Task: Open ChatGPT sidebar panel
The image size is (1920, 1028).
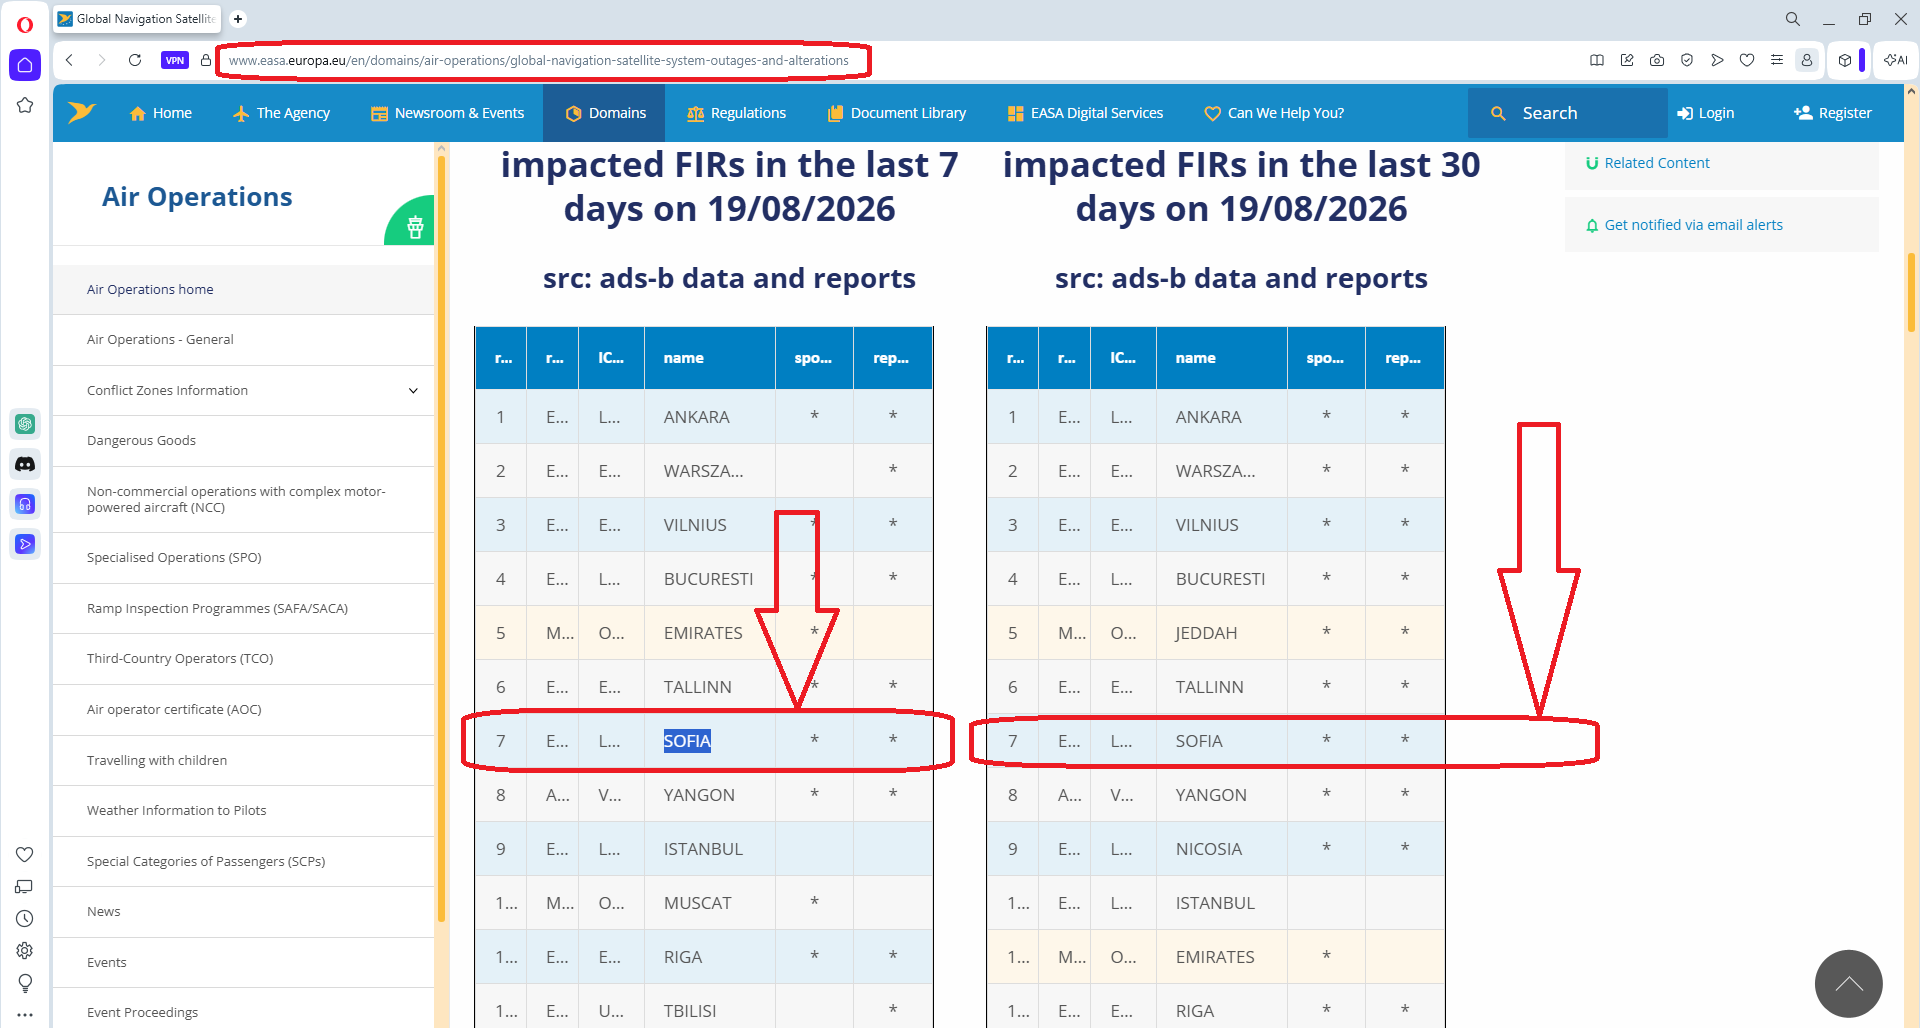Action: (25, 424)
